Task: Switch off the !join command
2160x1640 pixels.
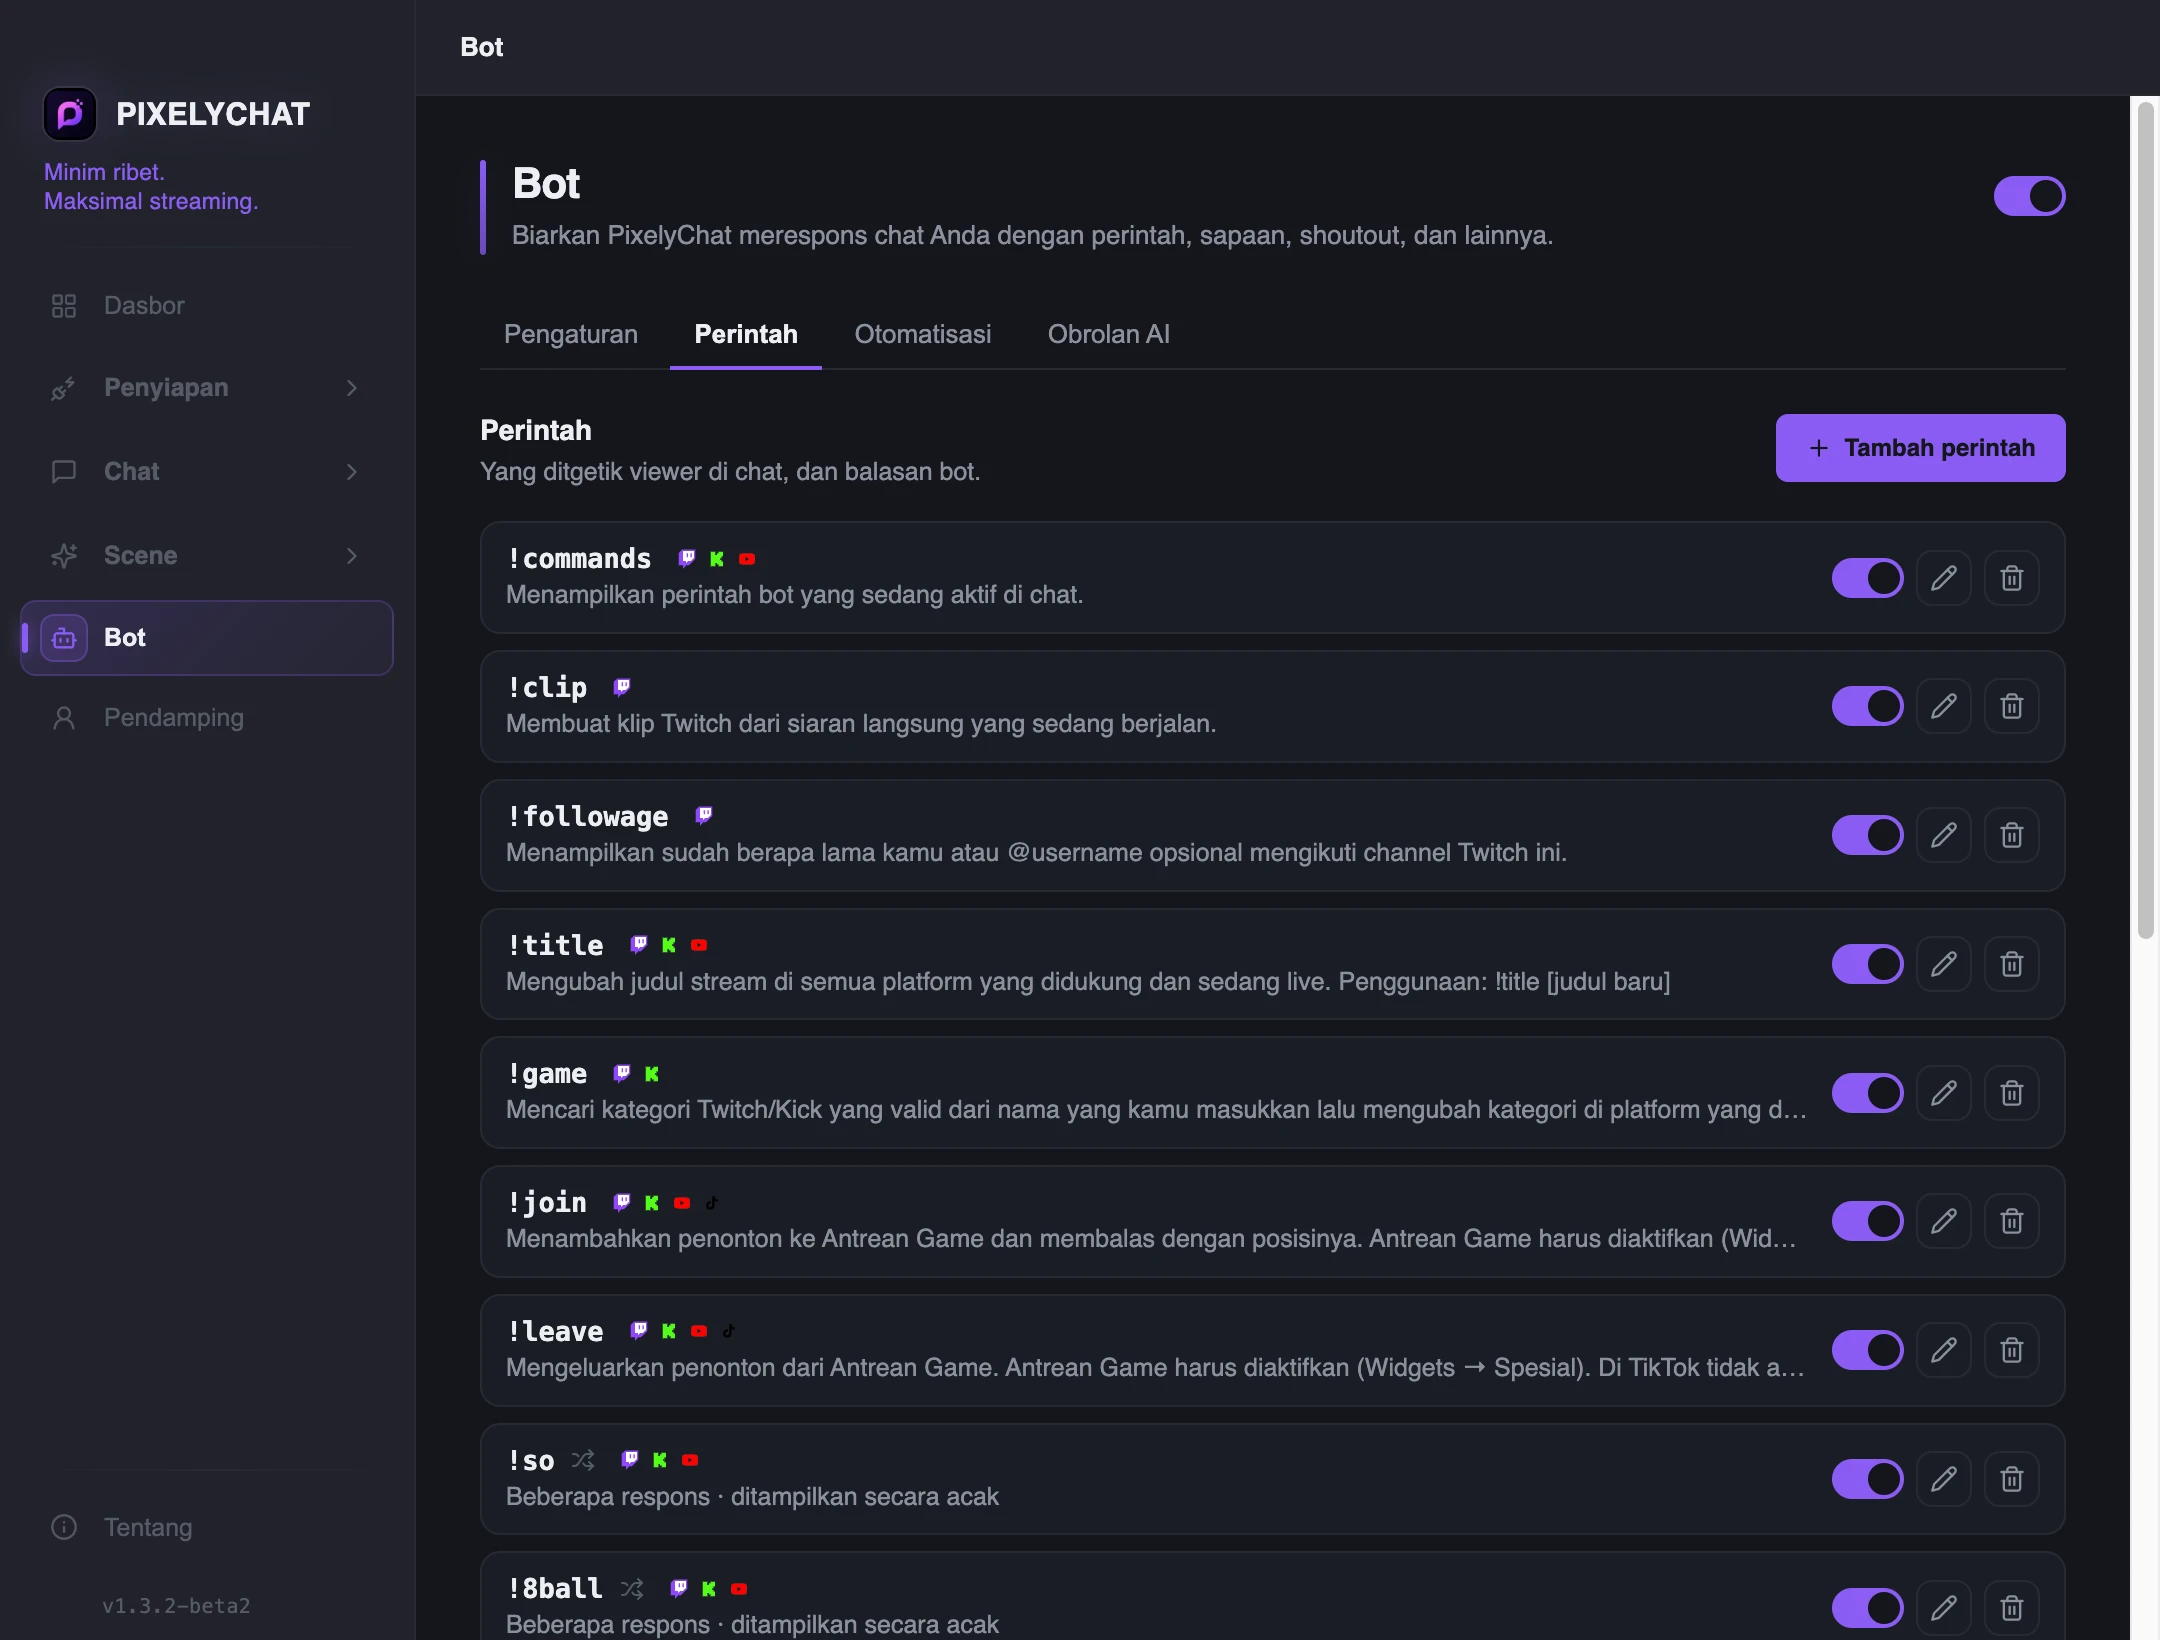Action: [x=1867, y=1222]
